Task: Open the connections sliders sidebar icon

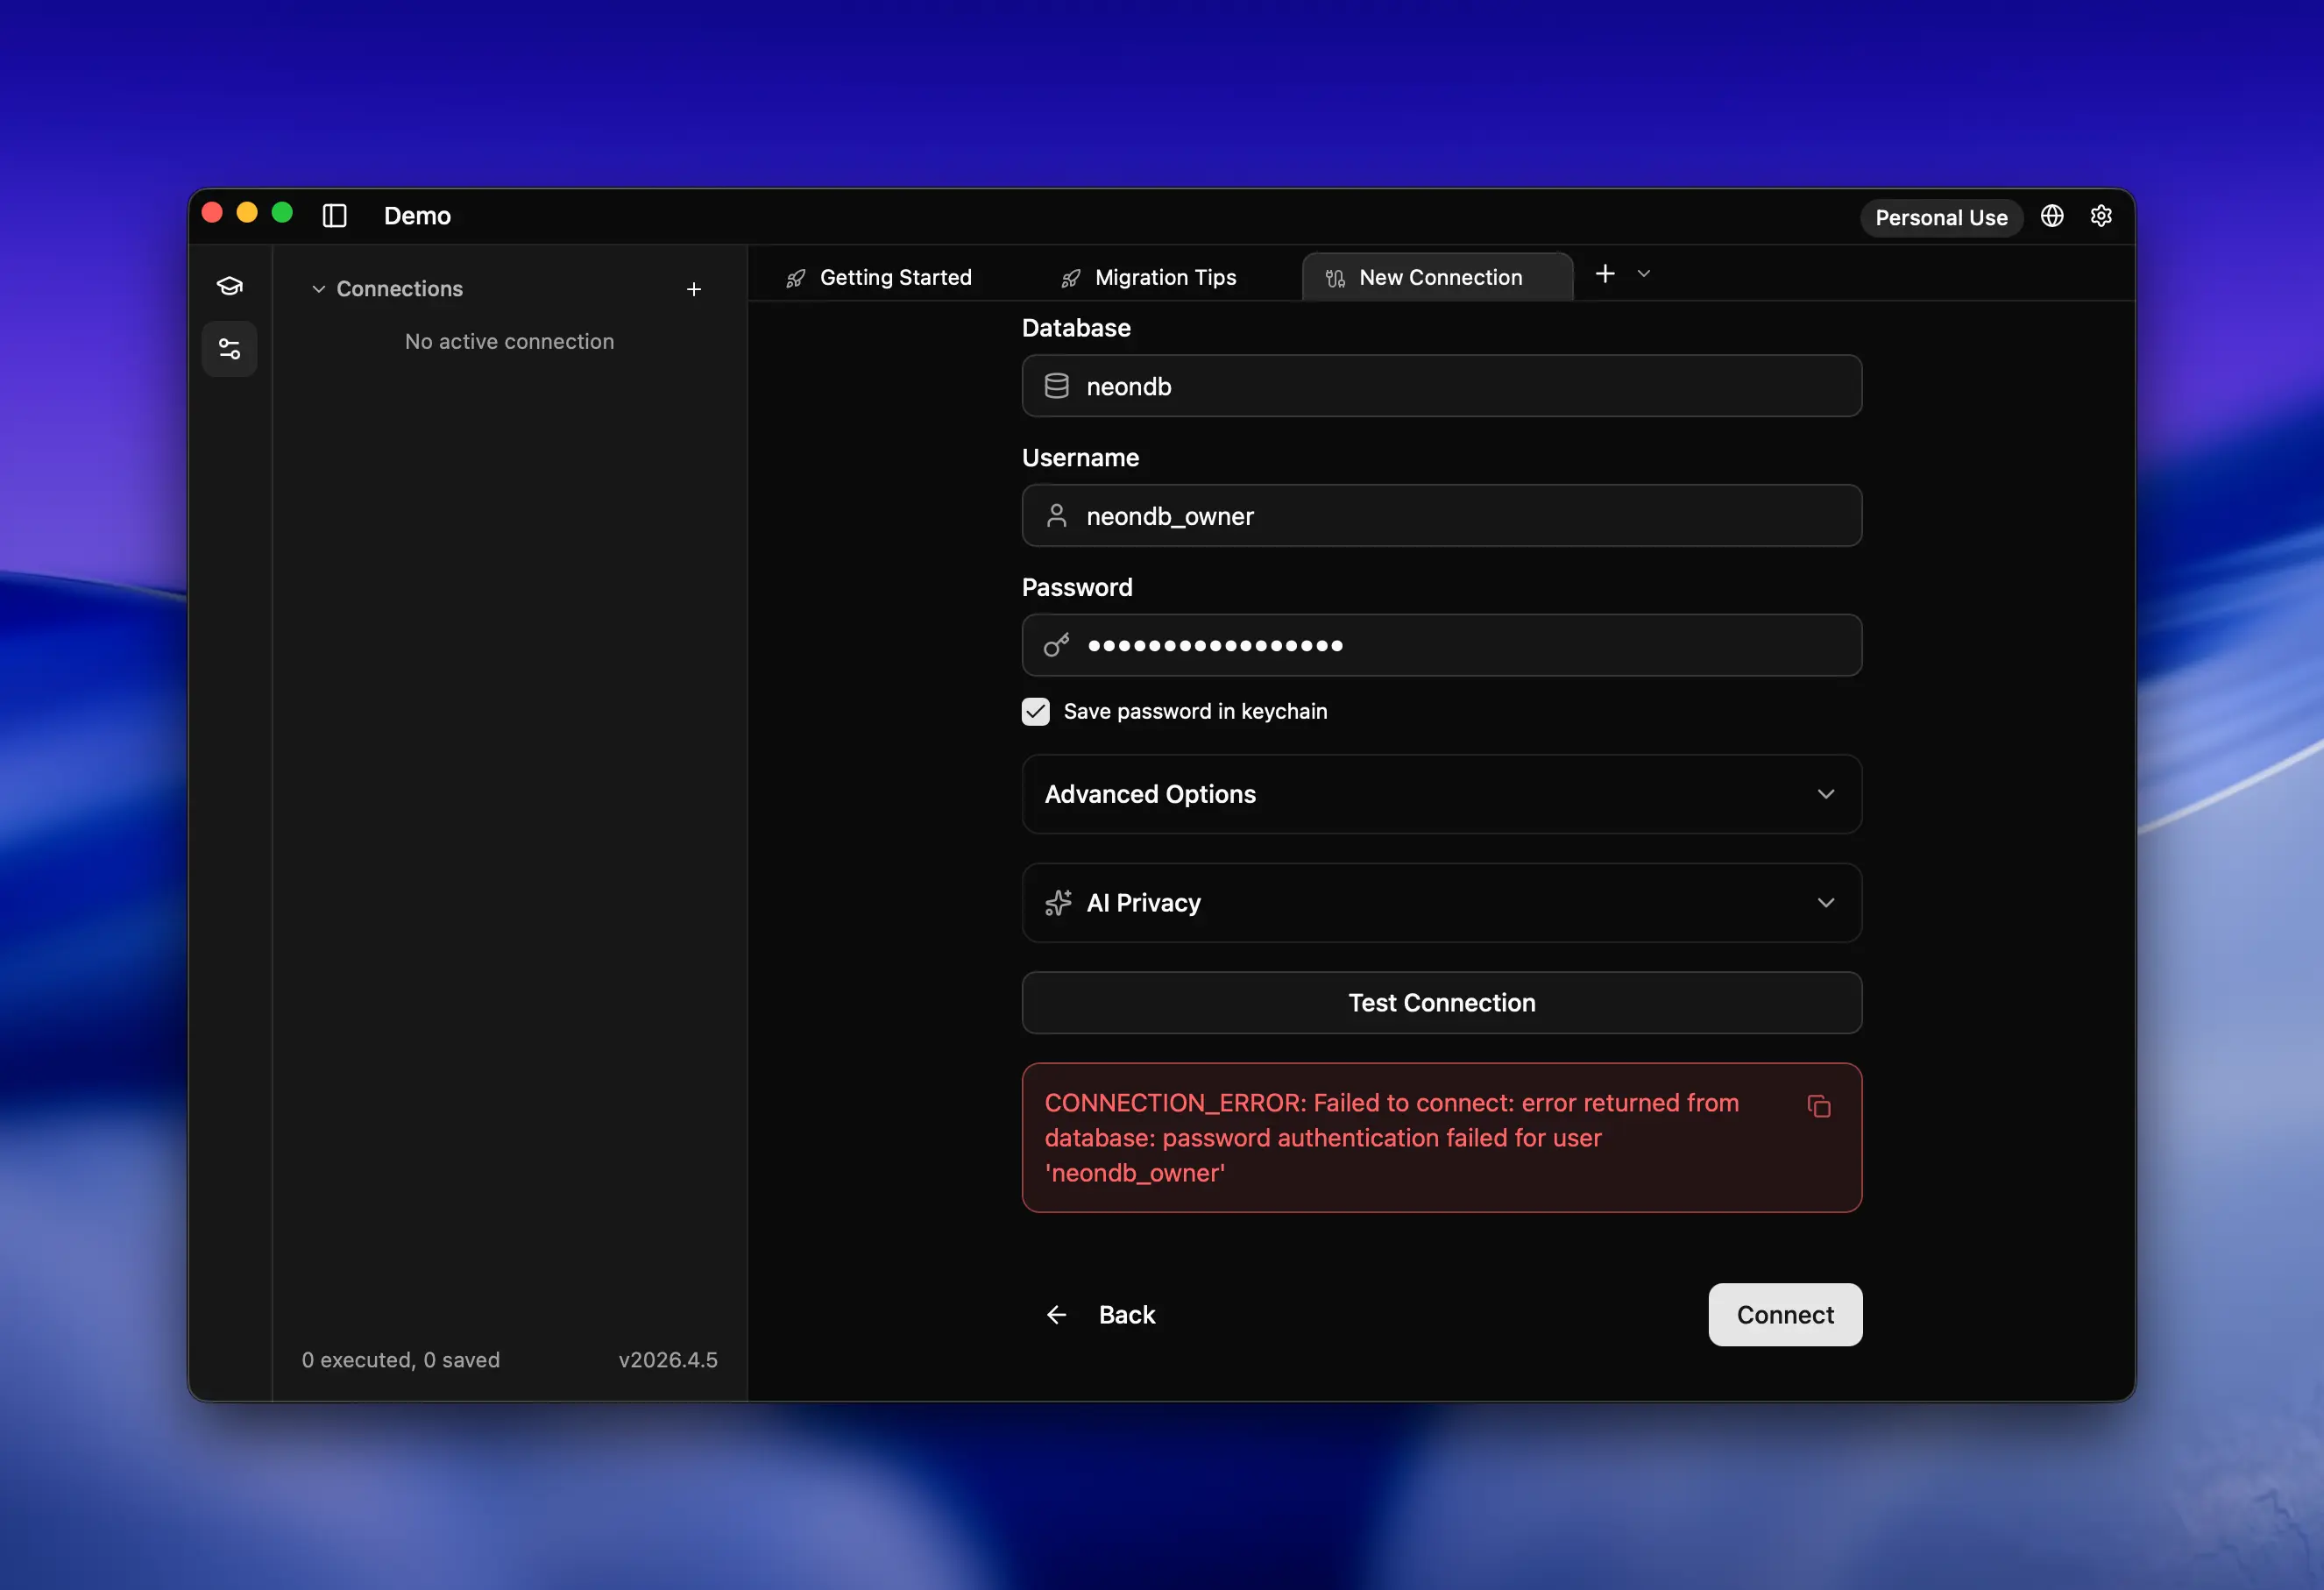Action: 230,349
